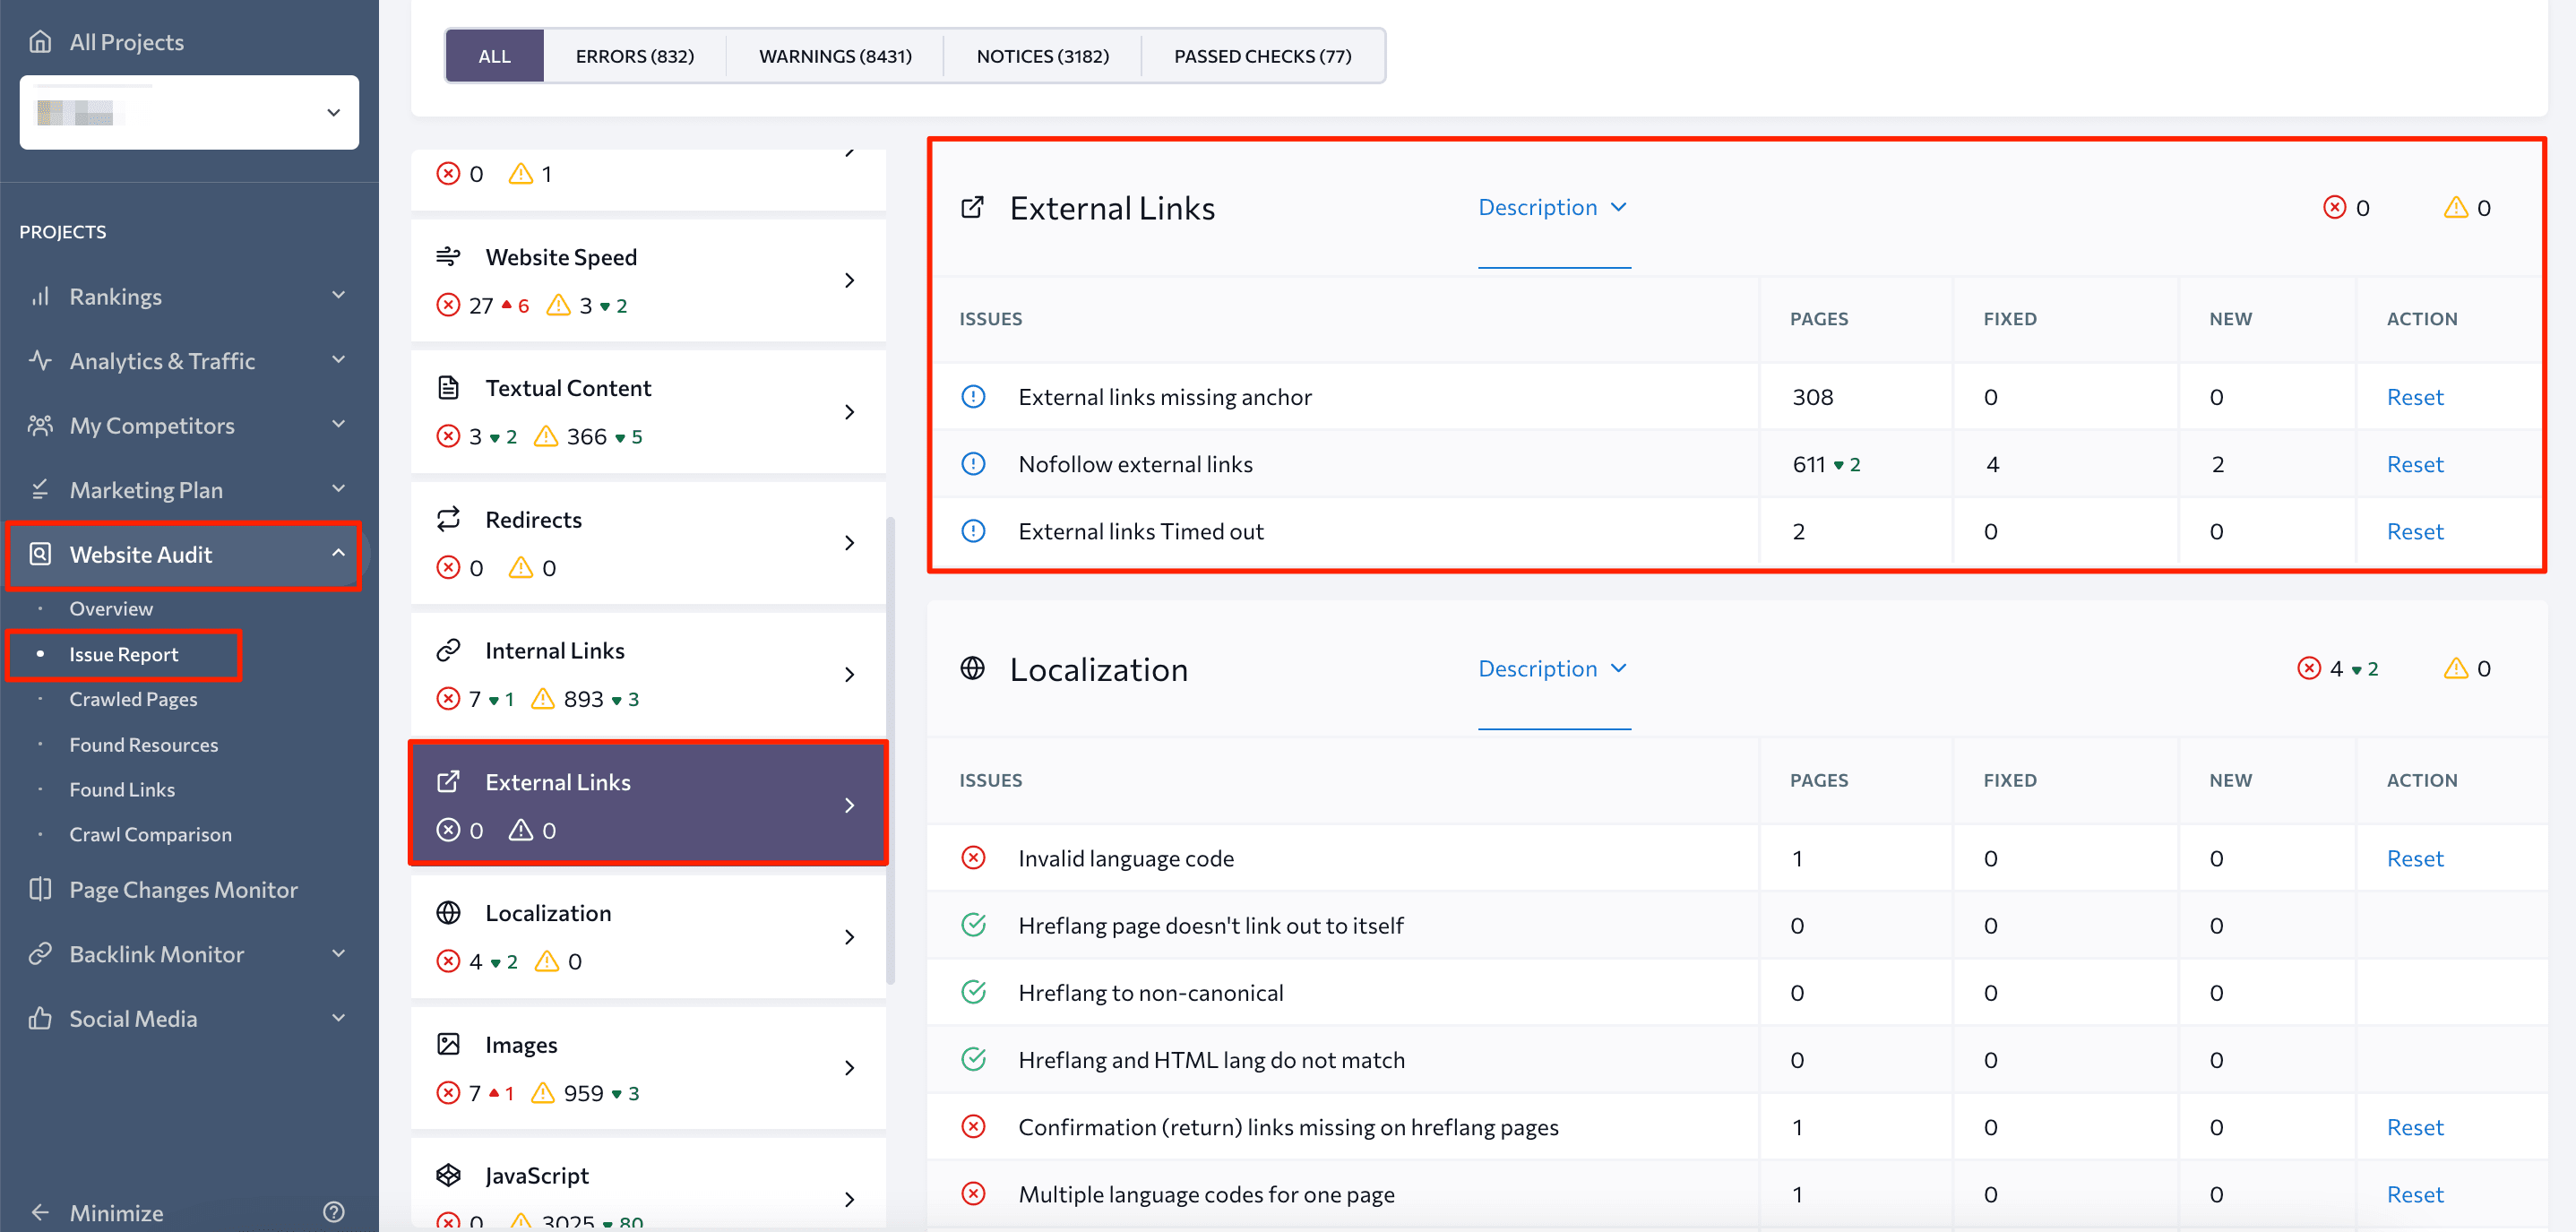Click the Internal Links chain icon

point(450,650)
